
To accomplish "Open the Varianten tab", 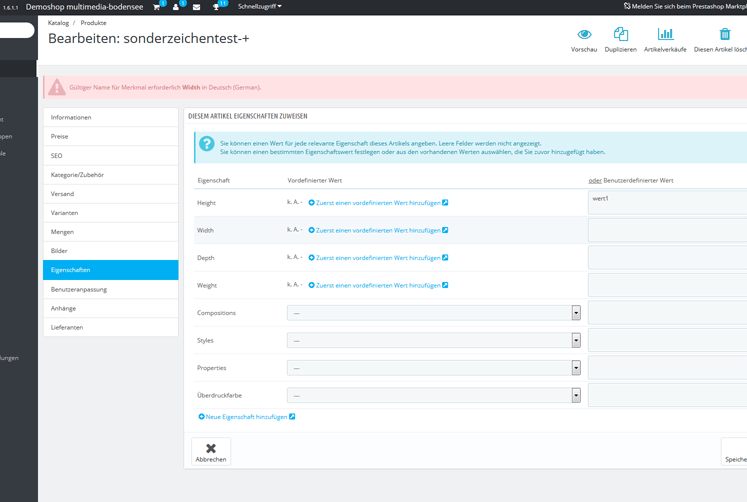I will pyautogui.click(x=111, y=213).
